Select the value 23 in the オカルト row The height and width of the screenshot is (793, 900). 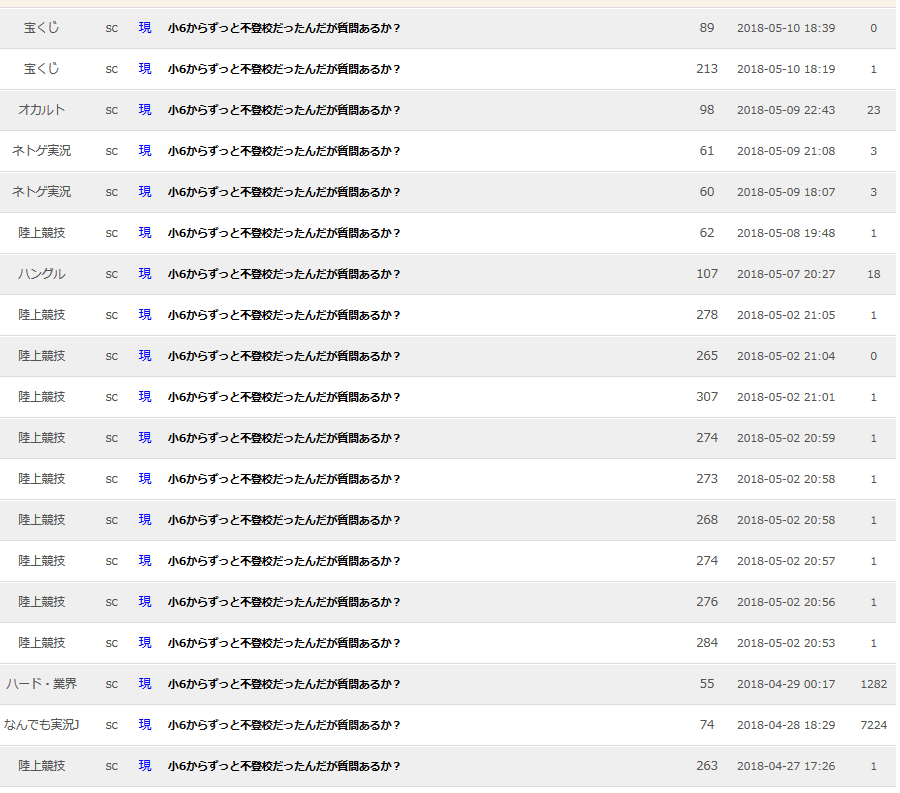tap(874, 110)
